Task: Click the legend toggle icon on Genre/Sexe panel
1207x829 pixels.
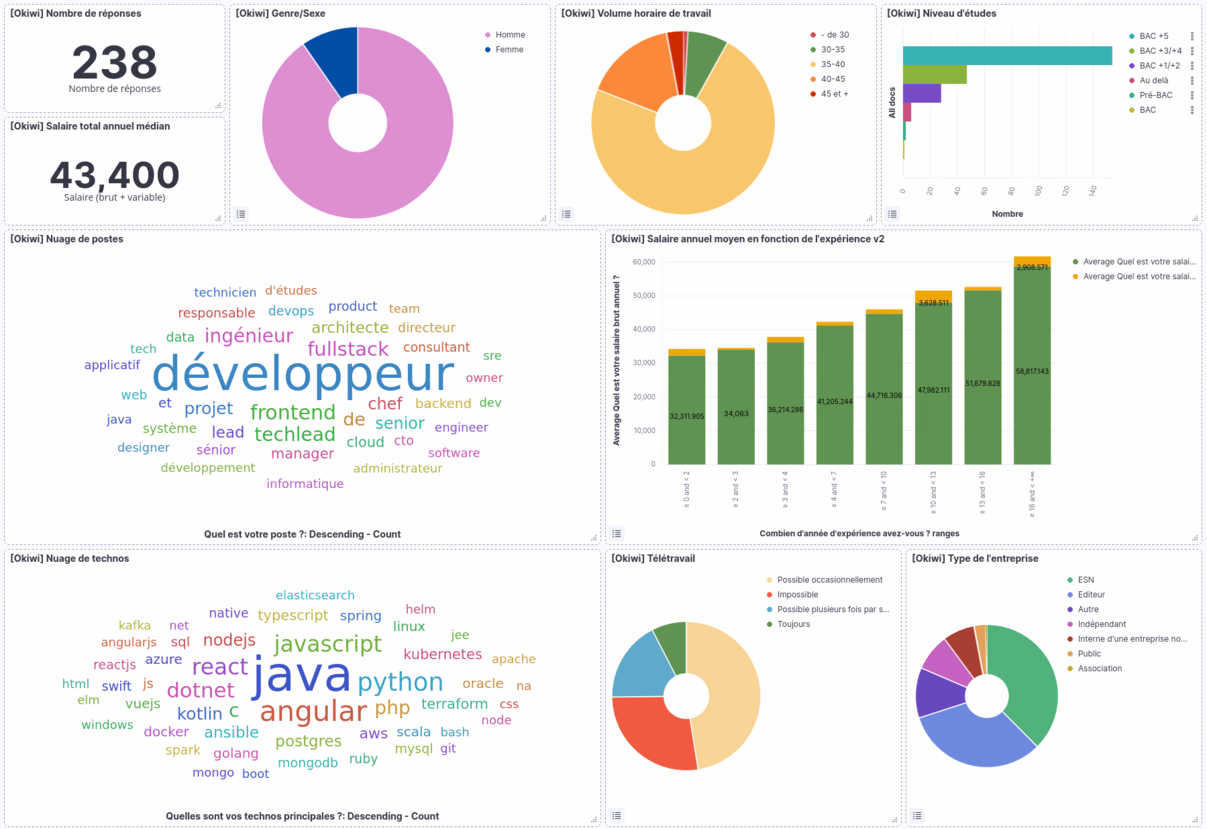Action: click(x=240, y=213)
